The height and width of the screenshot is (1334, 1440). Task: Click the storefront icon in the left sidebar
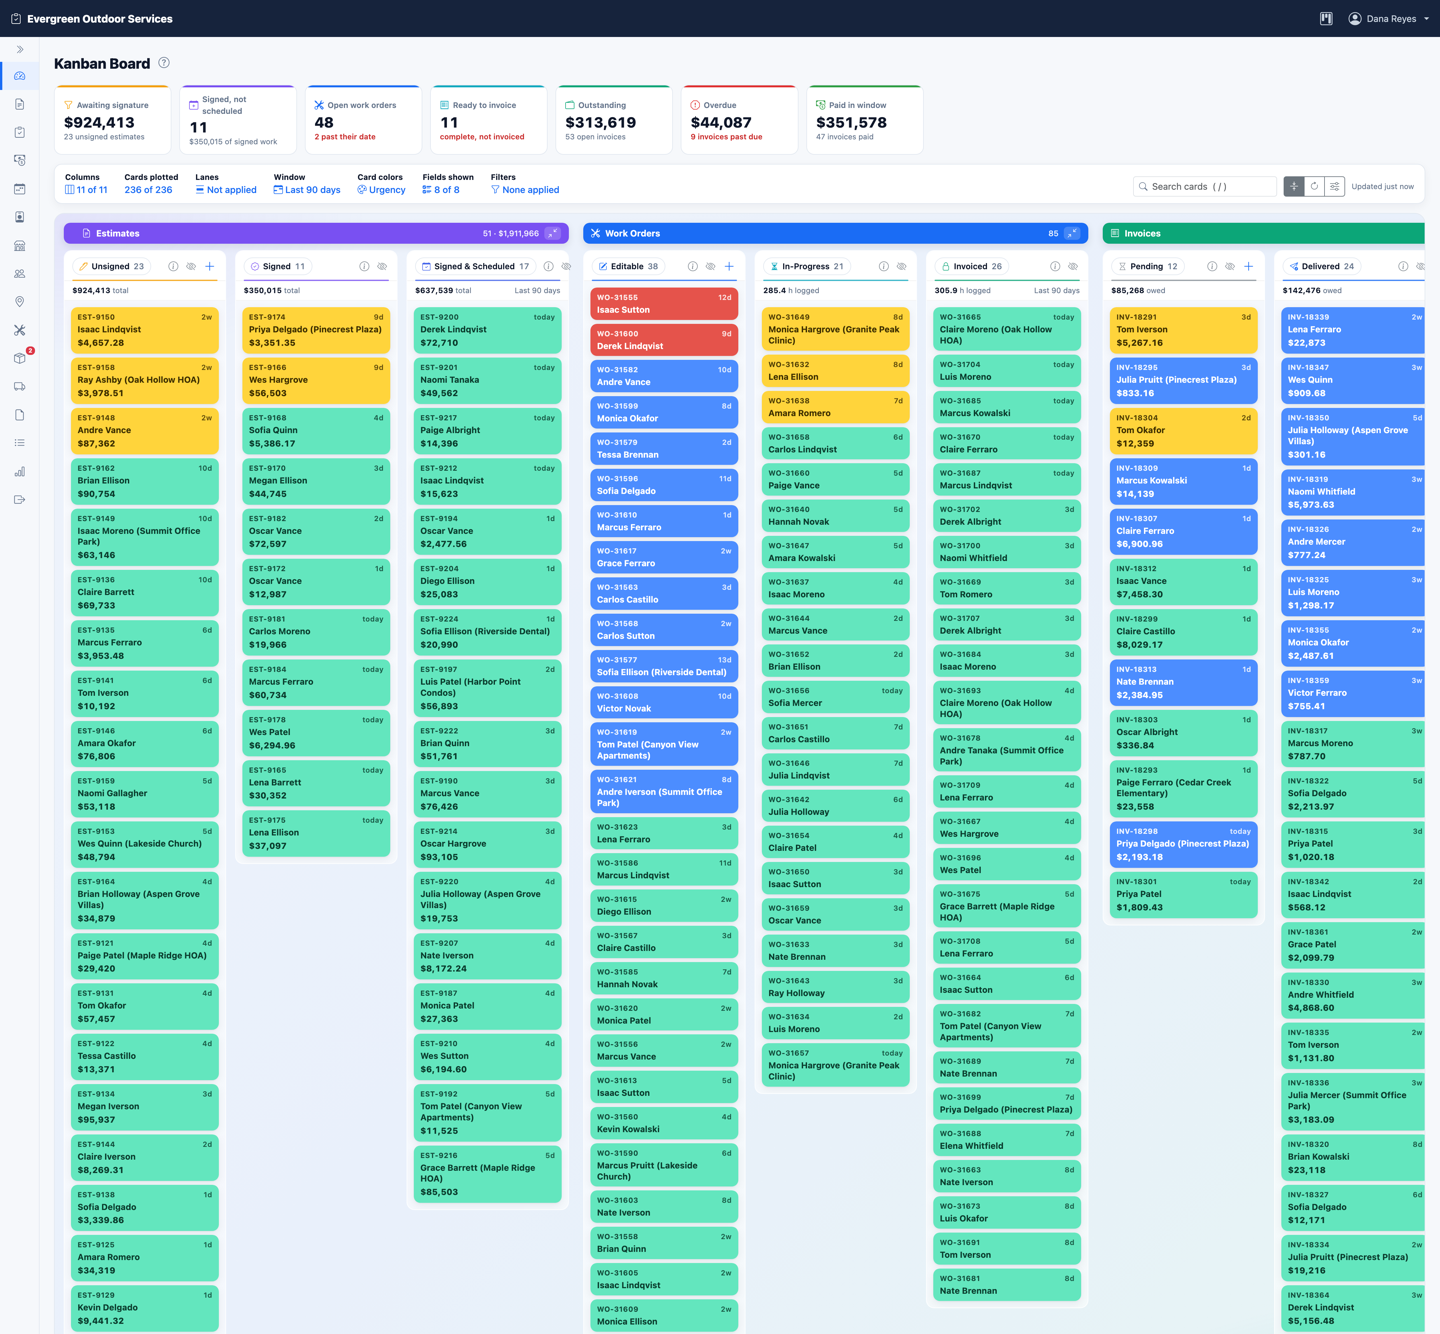coord(19,245)
